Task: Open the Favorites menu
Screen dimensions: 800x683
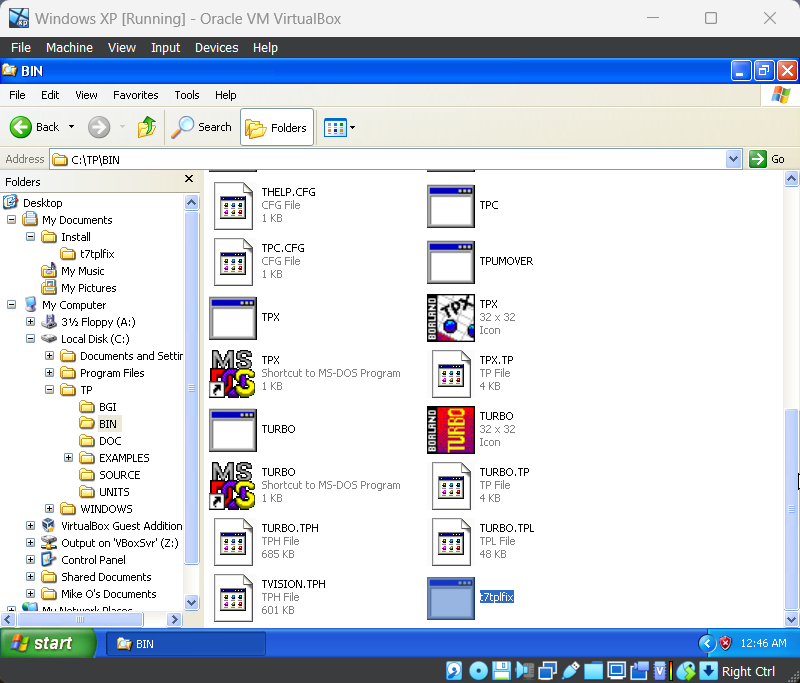Action: (136, 95)
